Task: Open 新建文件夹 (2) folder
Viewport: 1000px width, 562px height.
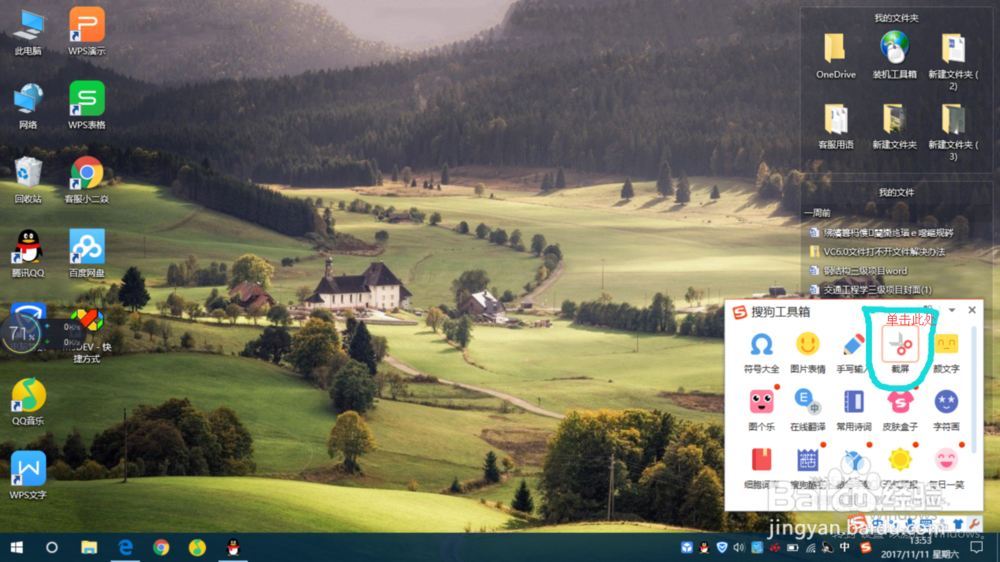Action: tap(953, 61)
